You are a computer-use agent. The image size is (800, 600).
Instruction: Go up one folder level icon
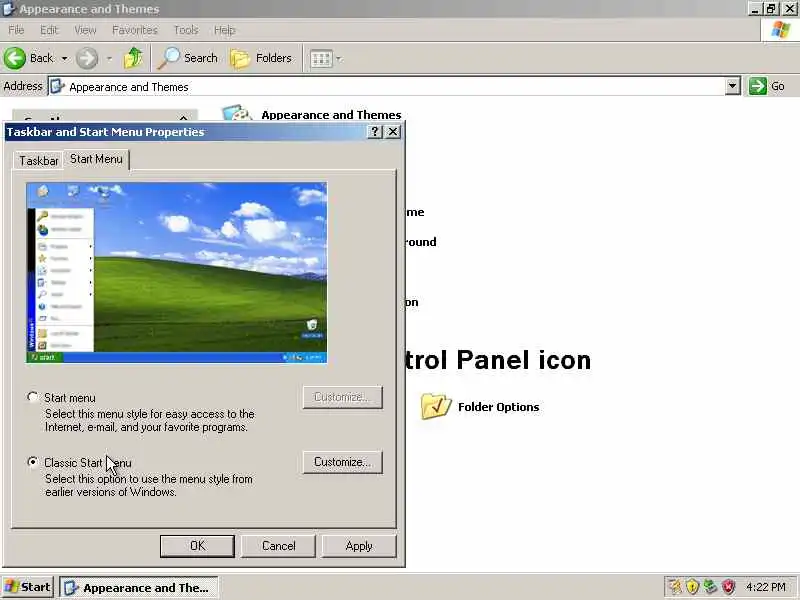(x=133, y=58)
